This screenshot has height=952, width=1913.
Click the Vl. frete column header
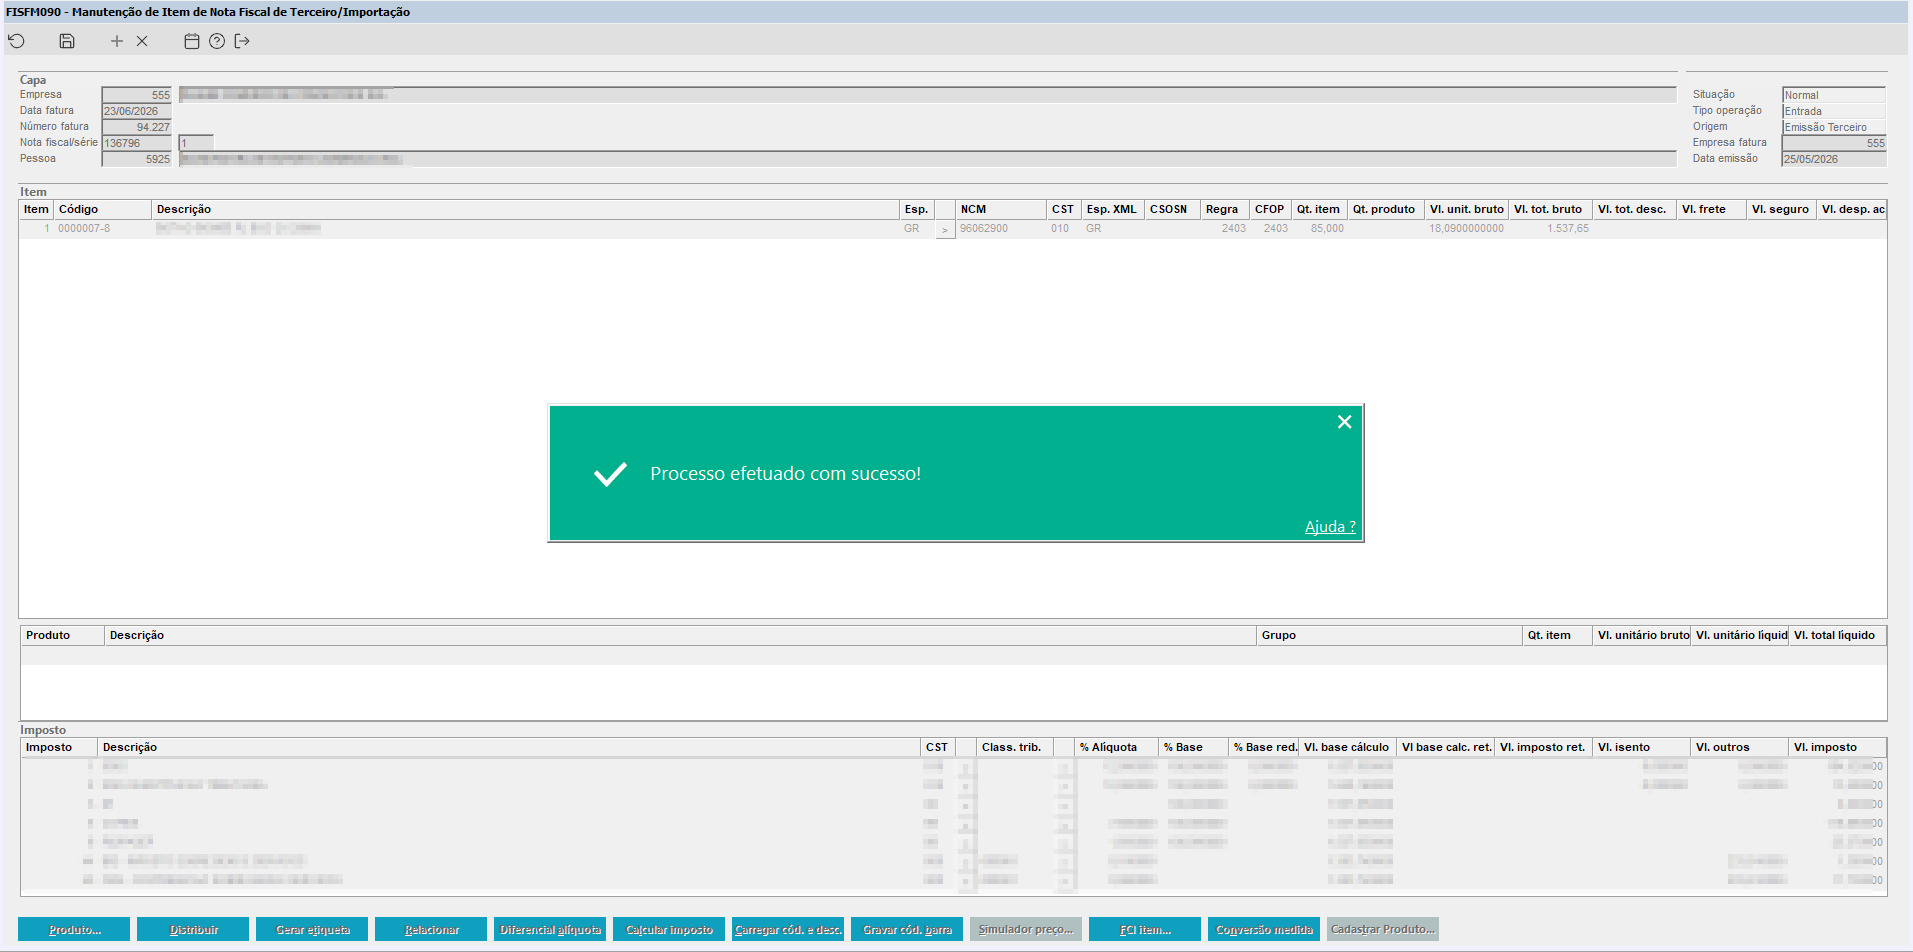[x=1711, y=209]
